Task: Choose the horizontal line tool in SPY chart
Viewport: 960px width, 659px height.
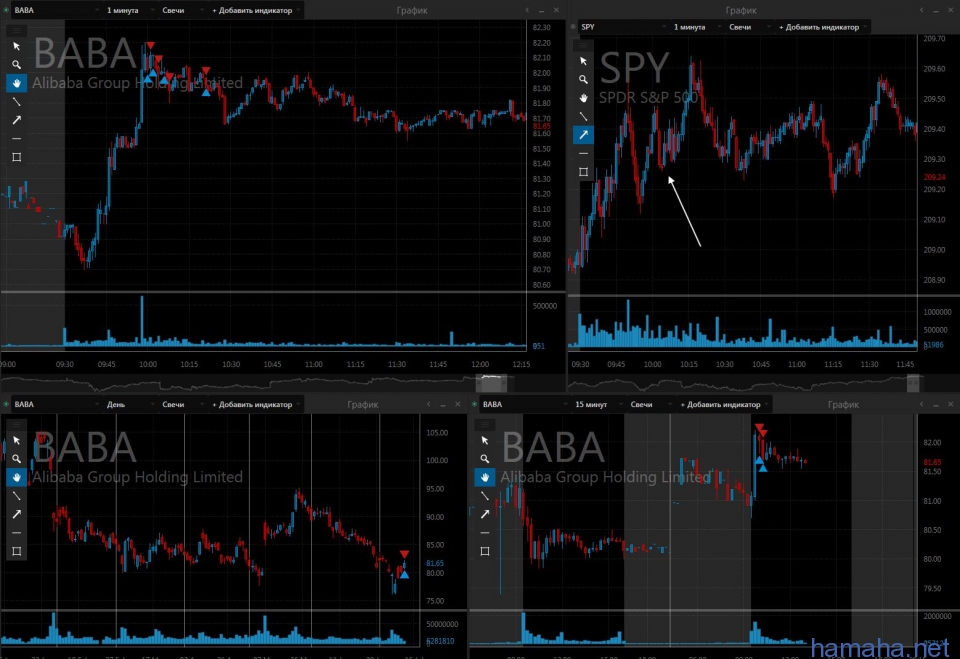Action: pyautogui.click(x=583, y=153)
